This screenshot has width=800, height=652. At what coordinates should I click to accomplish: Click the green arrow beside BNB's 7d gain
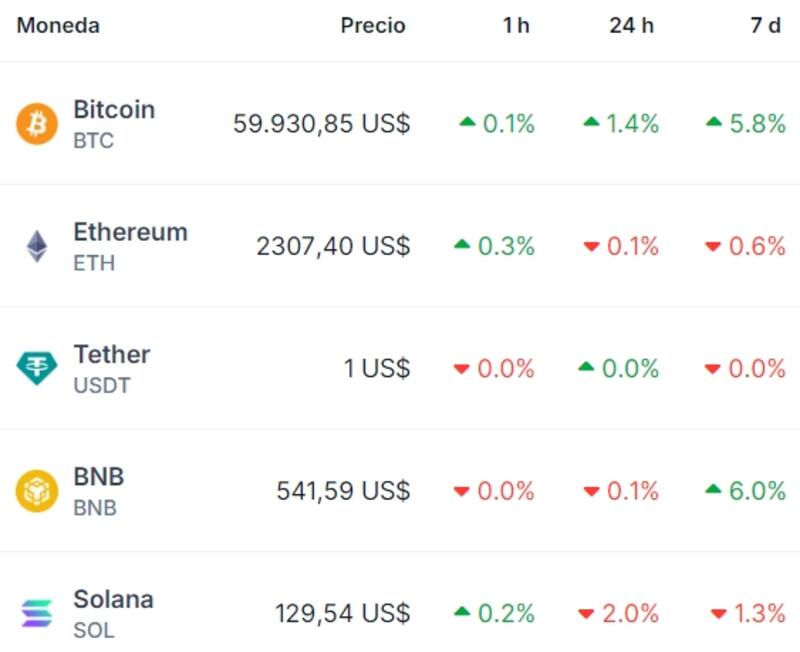716,491
